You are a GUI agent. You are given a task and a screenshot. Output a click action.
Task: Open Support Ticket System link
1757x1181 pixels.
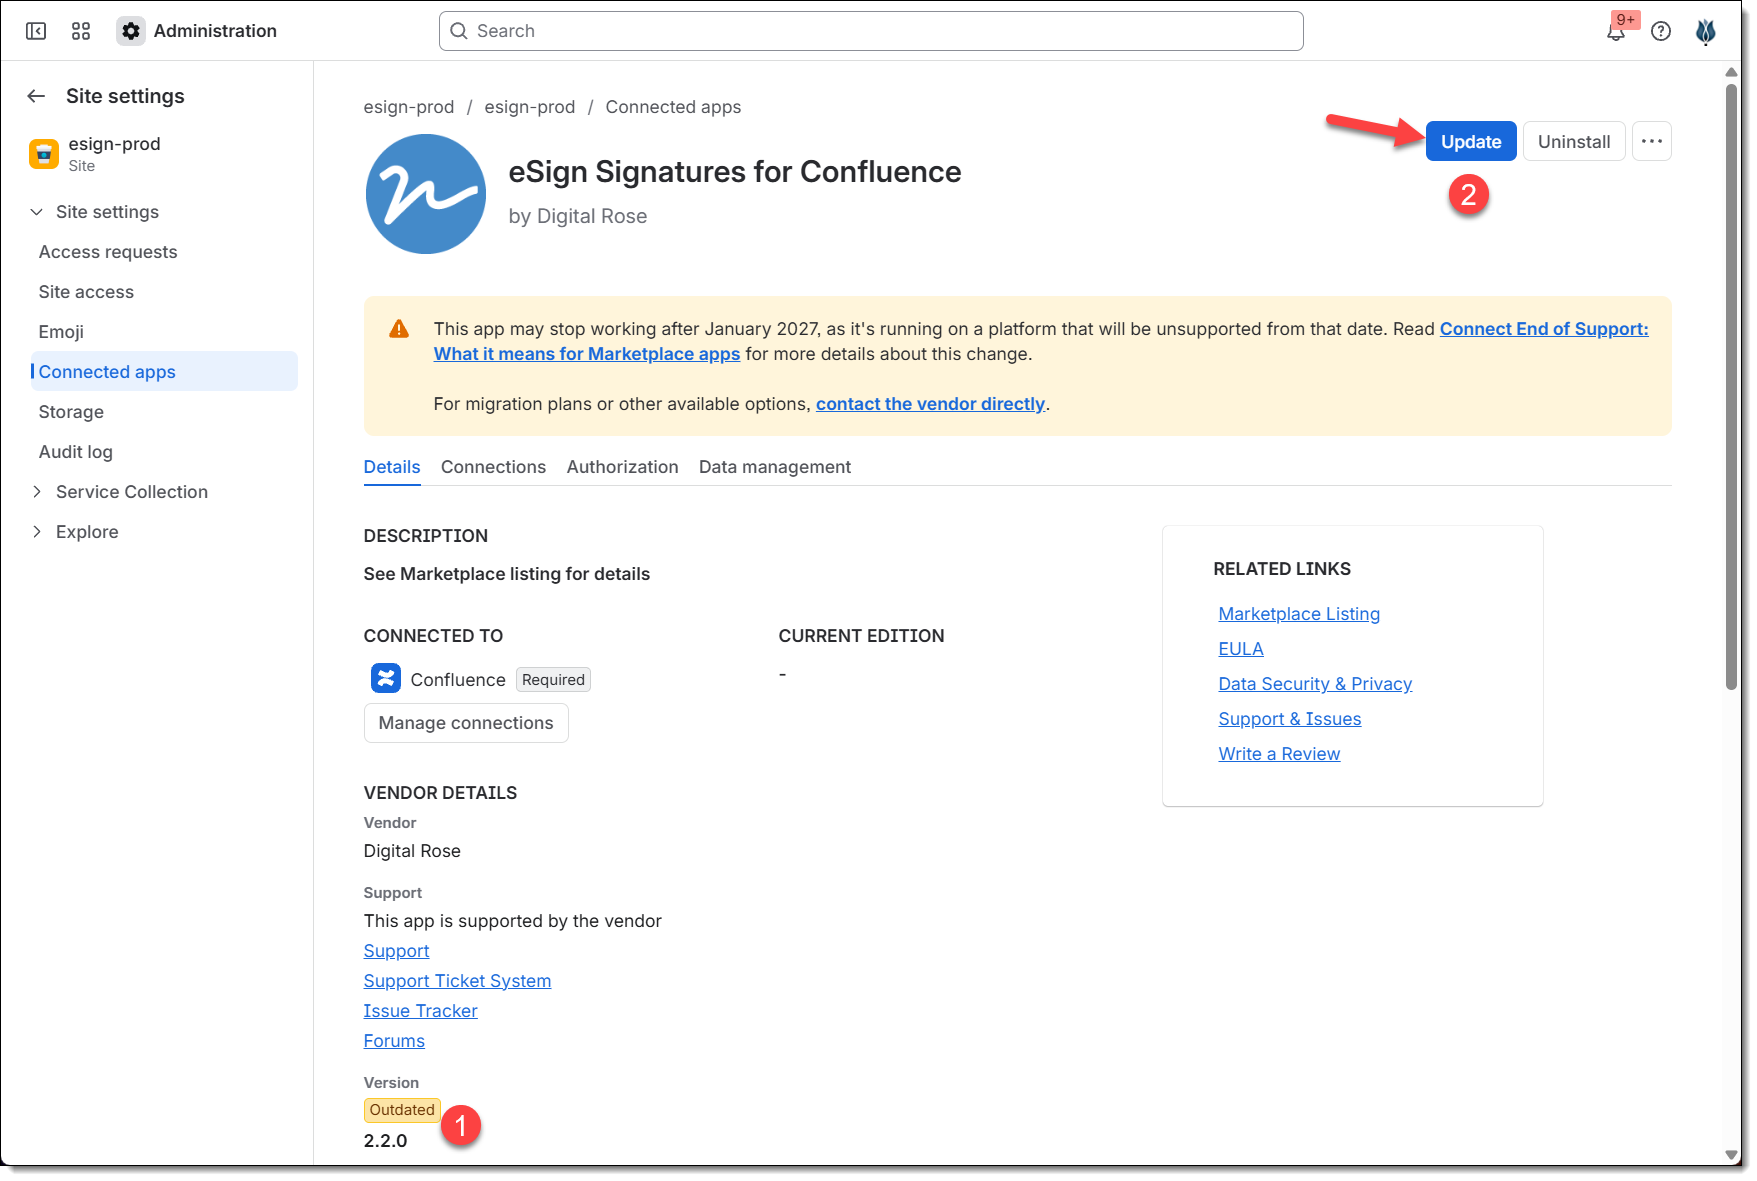click(457, 981)
